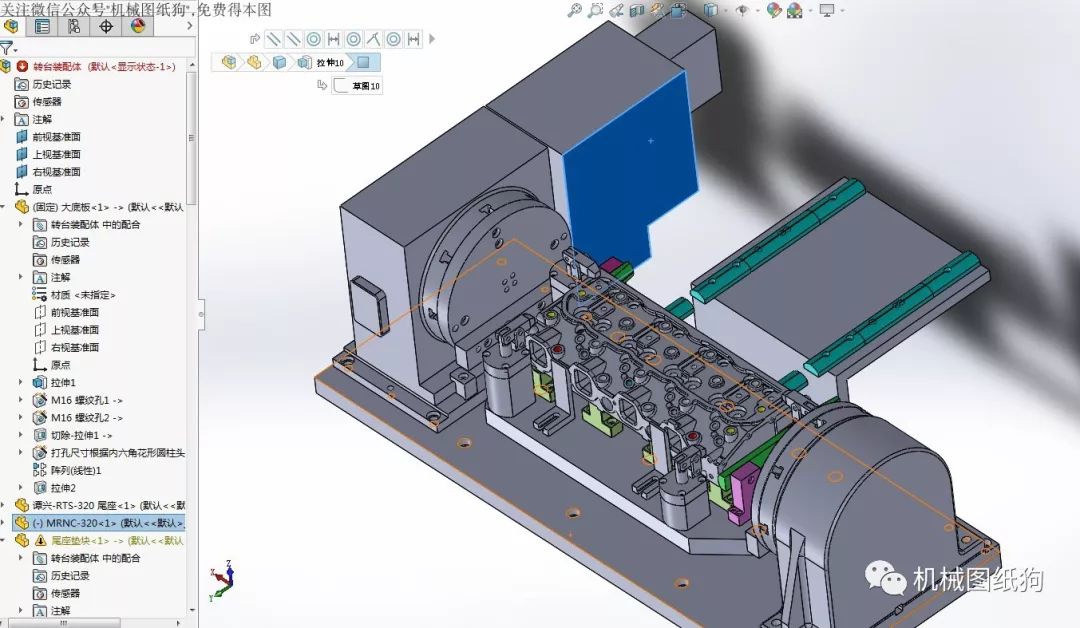Image resolution: width=1080 pixels, height=628 pixels.
Task: Click the View Settings monitor icon
Action: pos(827,10)
